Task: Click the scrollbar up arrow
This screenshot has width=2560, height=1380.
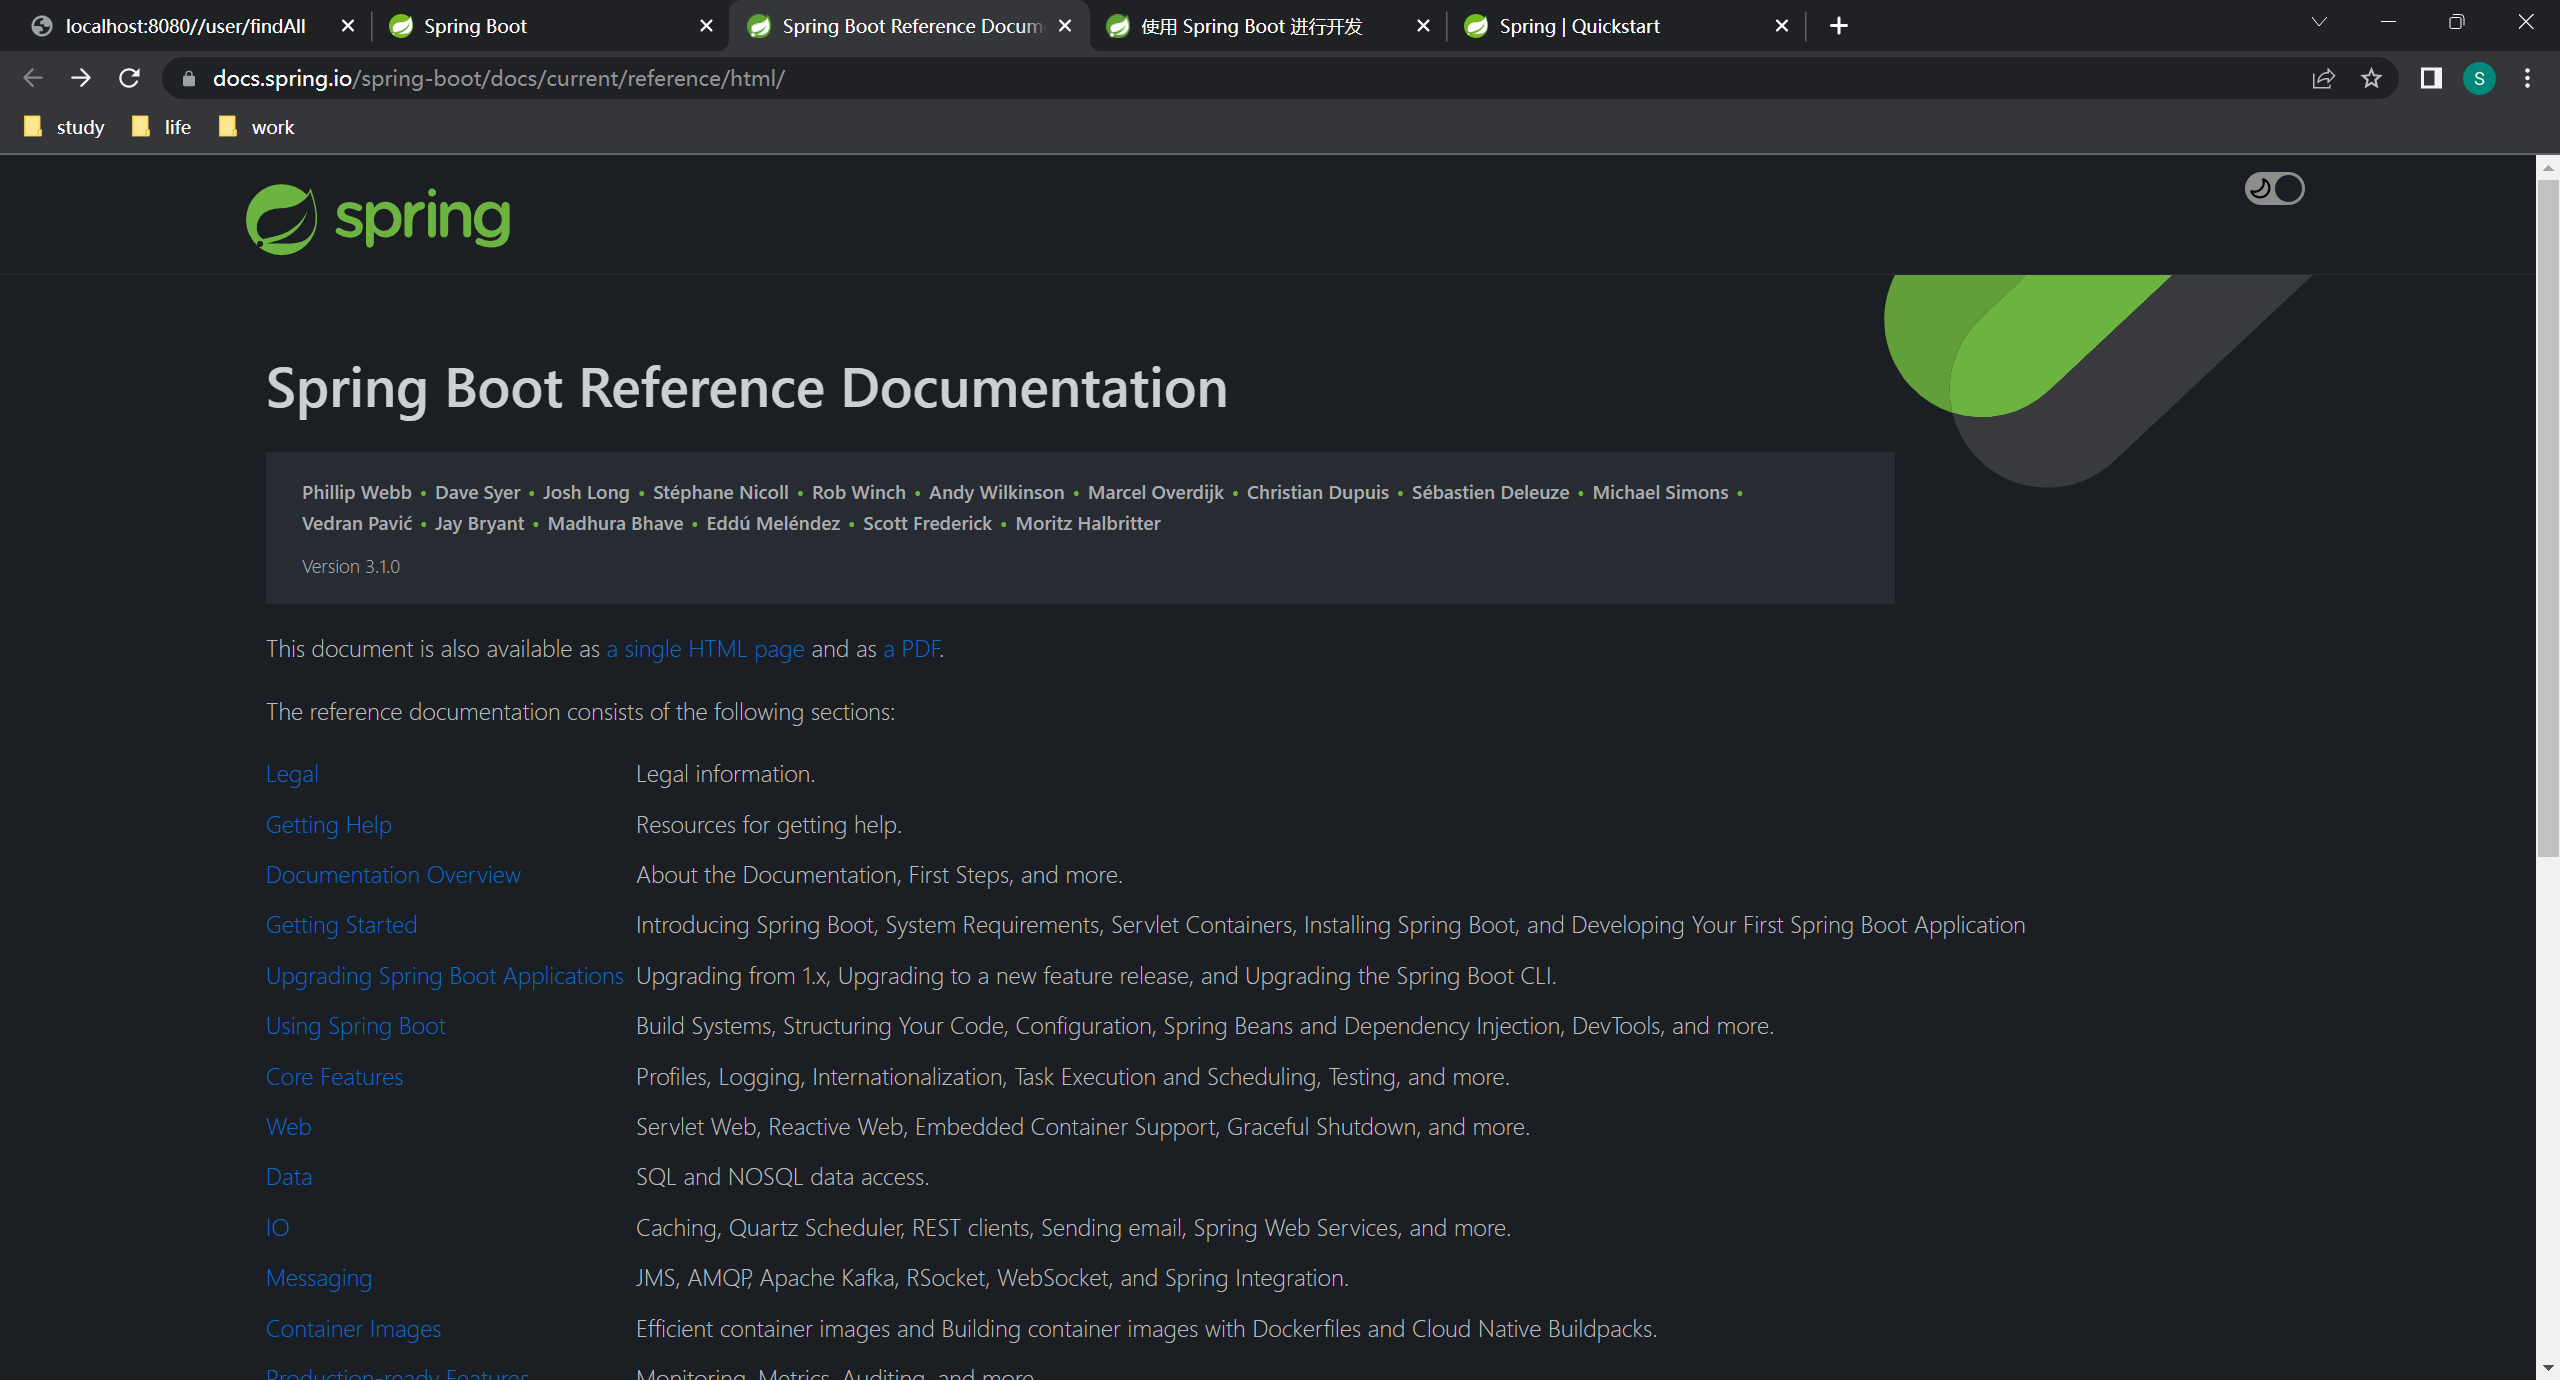Action: pyautogui.click(x=2548, y=167)
